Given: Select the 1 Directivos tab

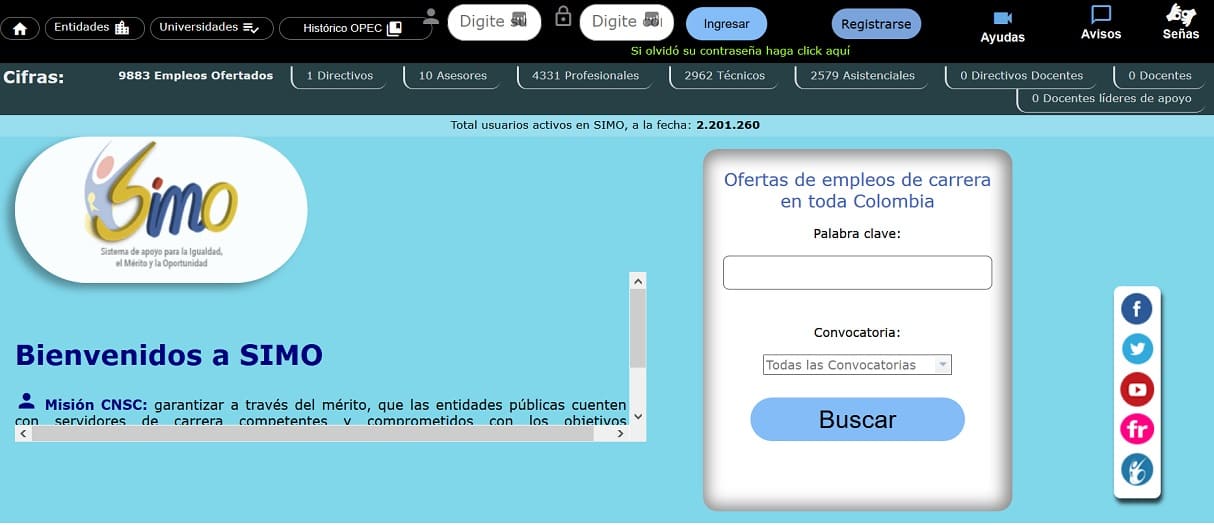Looking at the screenshot, I should point(339,76).
